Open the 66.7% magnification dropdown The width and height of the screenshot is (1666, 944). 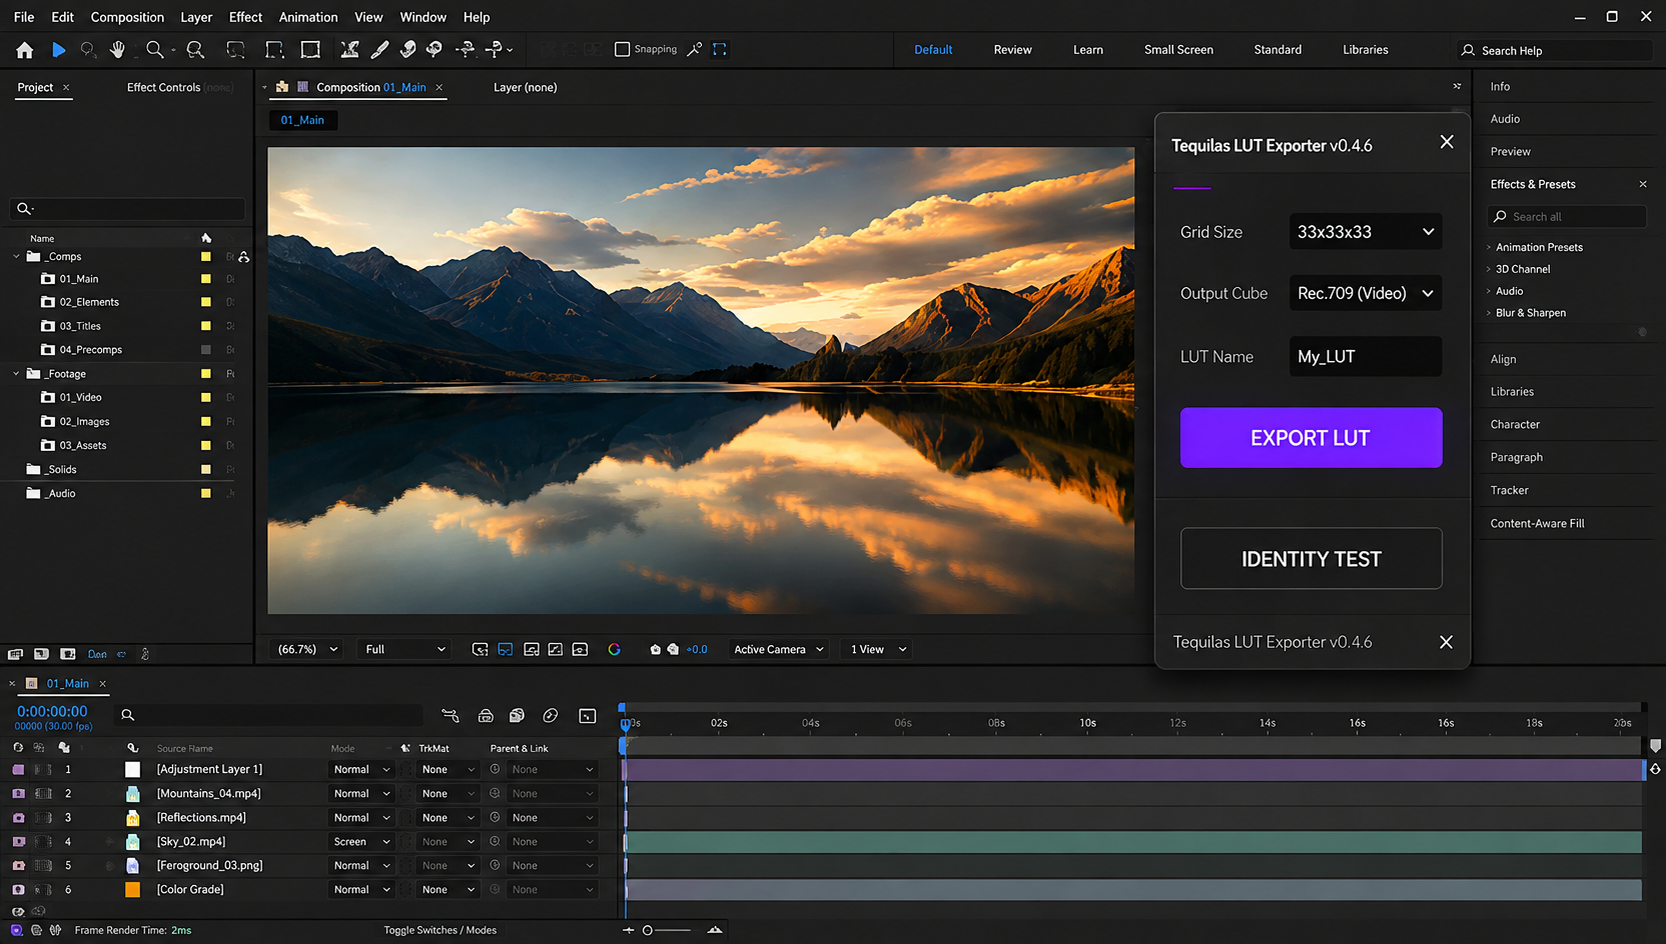pos(307,649)
